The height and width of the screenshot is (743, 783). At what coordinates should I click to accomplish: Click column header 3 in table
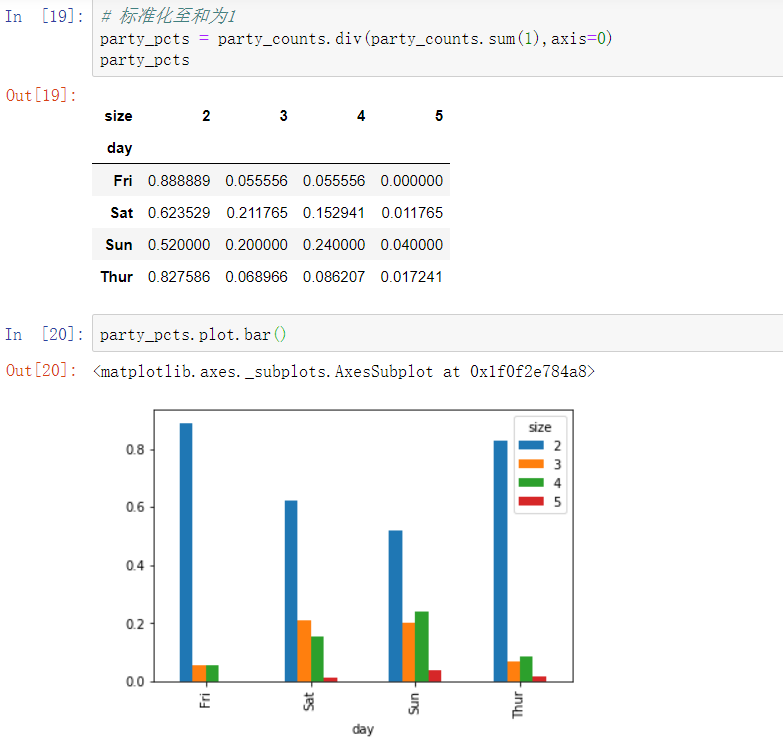(x=284, y=116)
